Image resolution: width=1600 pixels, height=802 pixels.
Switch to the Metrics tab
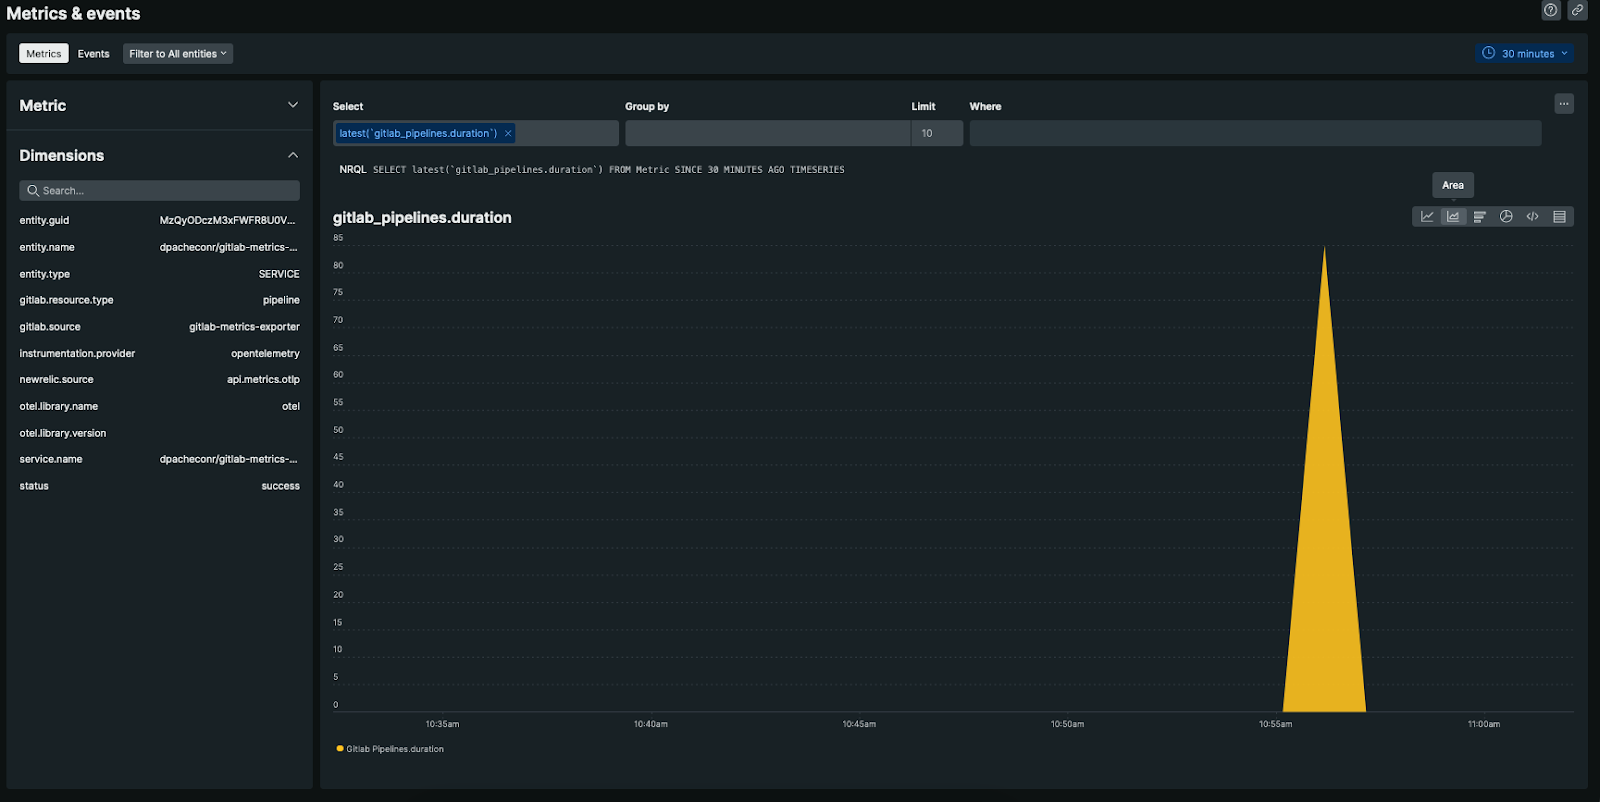click(x=44, y=54)
